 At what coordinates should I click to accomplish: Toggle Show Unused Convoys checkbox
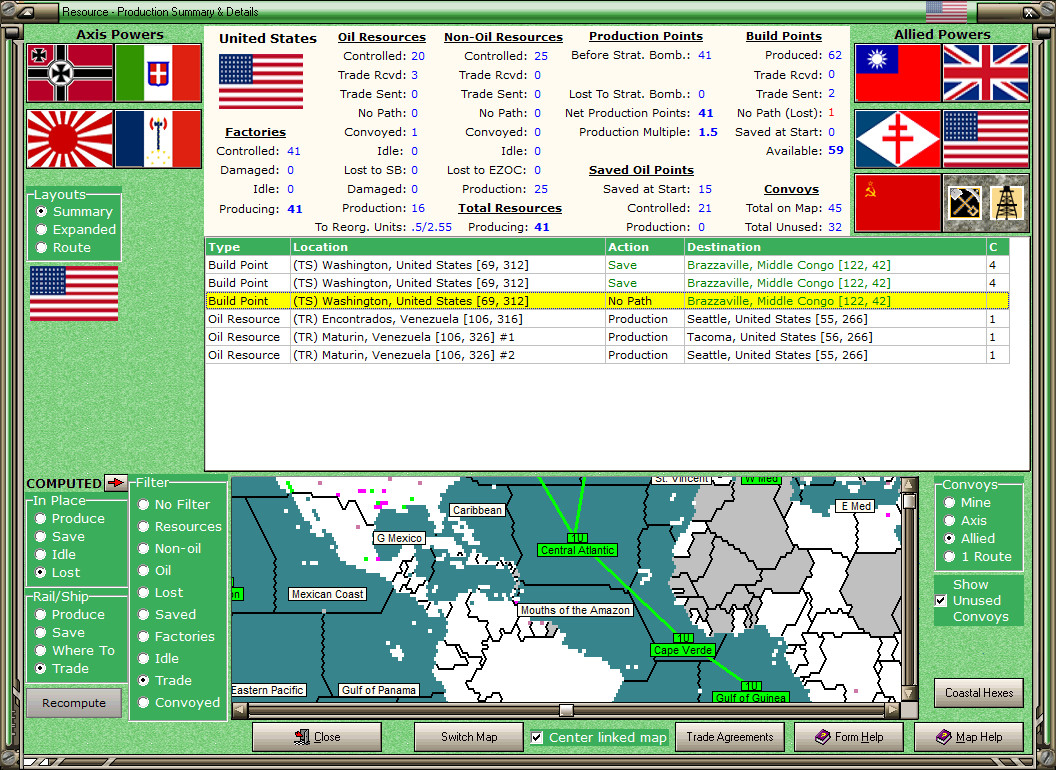(x=942, y=600)
